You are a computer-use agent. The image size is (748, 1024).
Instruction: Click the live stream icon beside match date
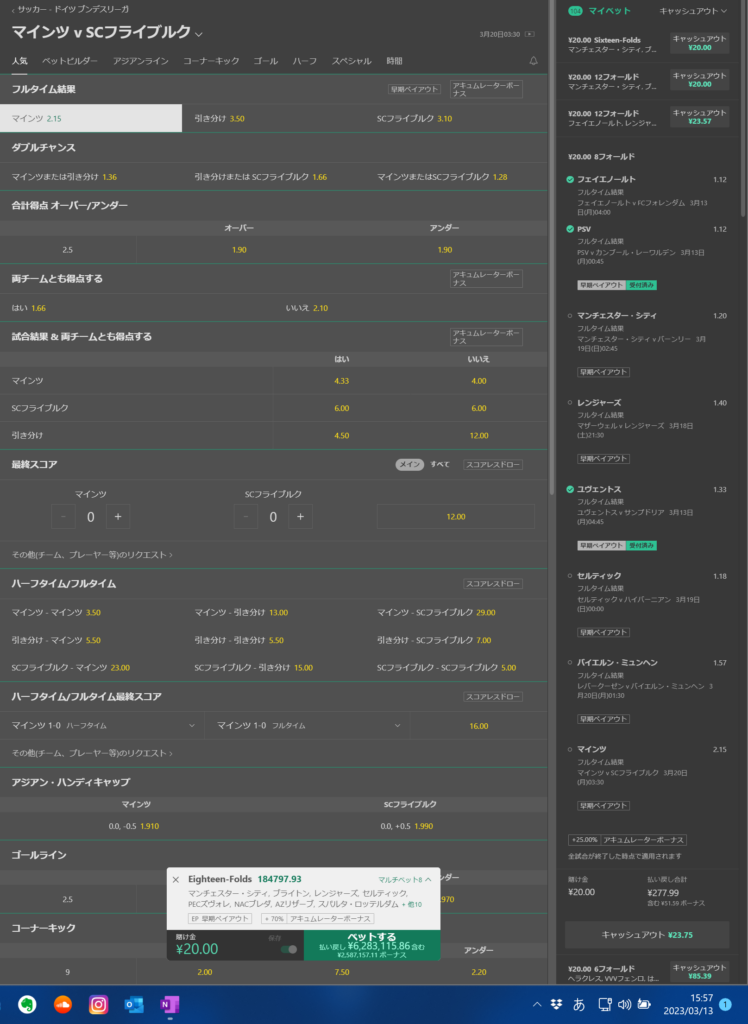530,34
